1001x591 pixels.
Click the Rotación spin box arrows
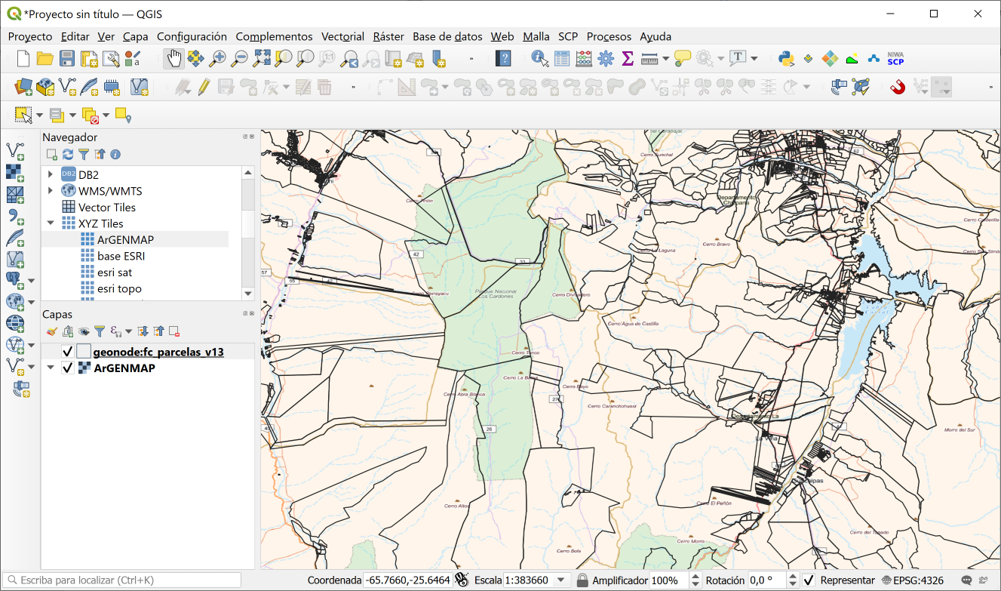click(792, 580)
